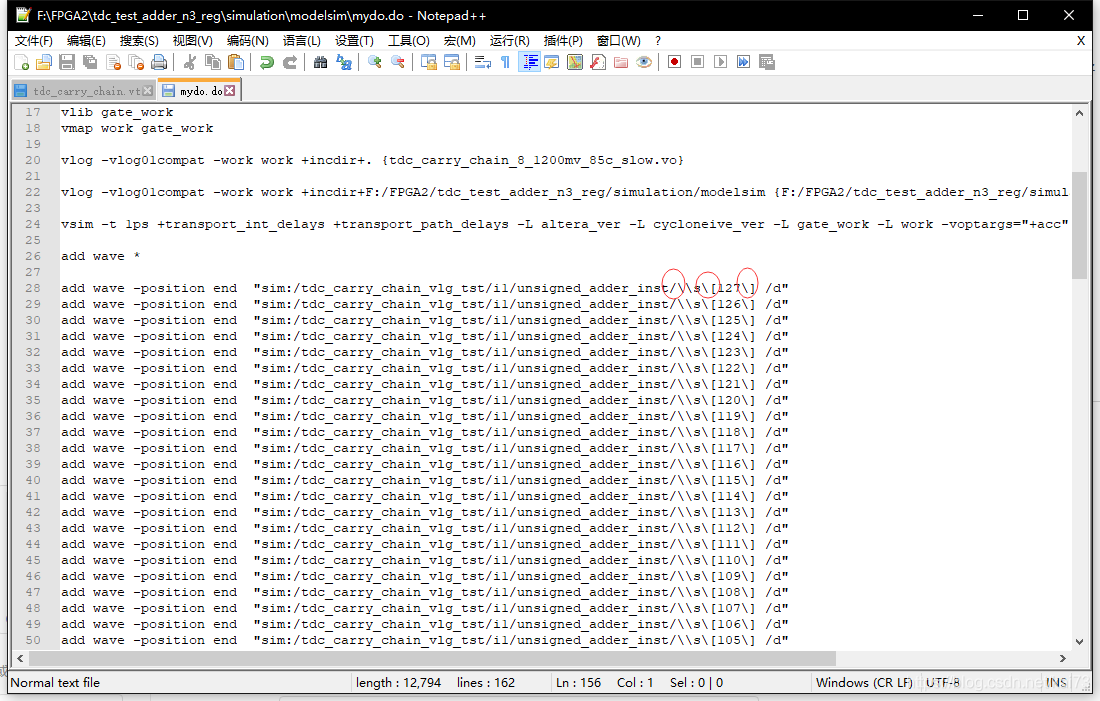Open the 宏(M) menu

(460, 41)
